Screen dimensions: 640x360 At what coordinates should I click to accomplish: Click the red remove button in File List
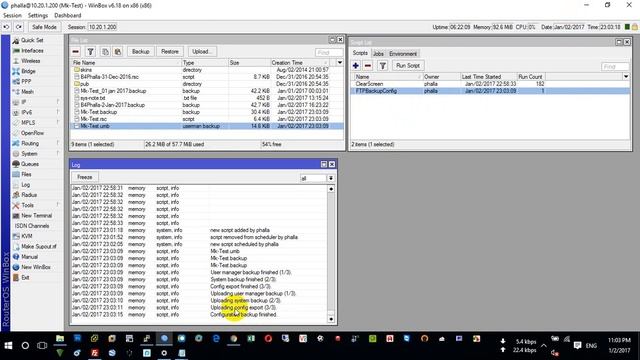tap(76, 51)
